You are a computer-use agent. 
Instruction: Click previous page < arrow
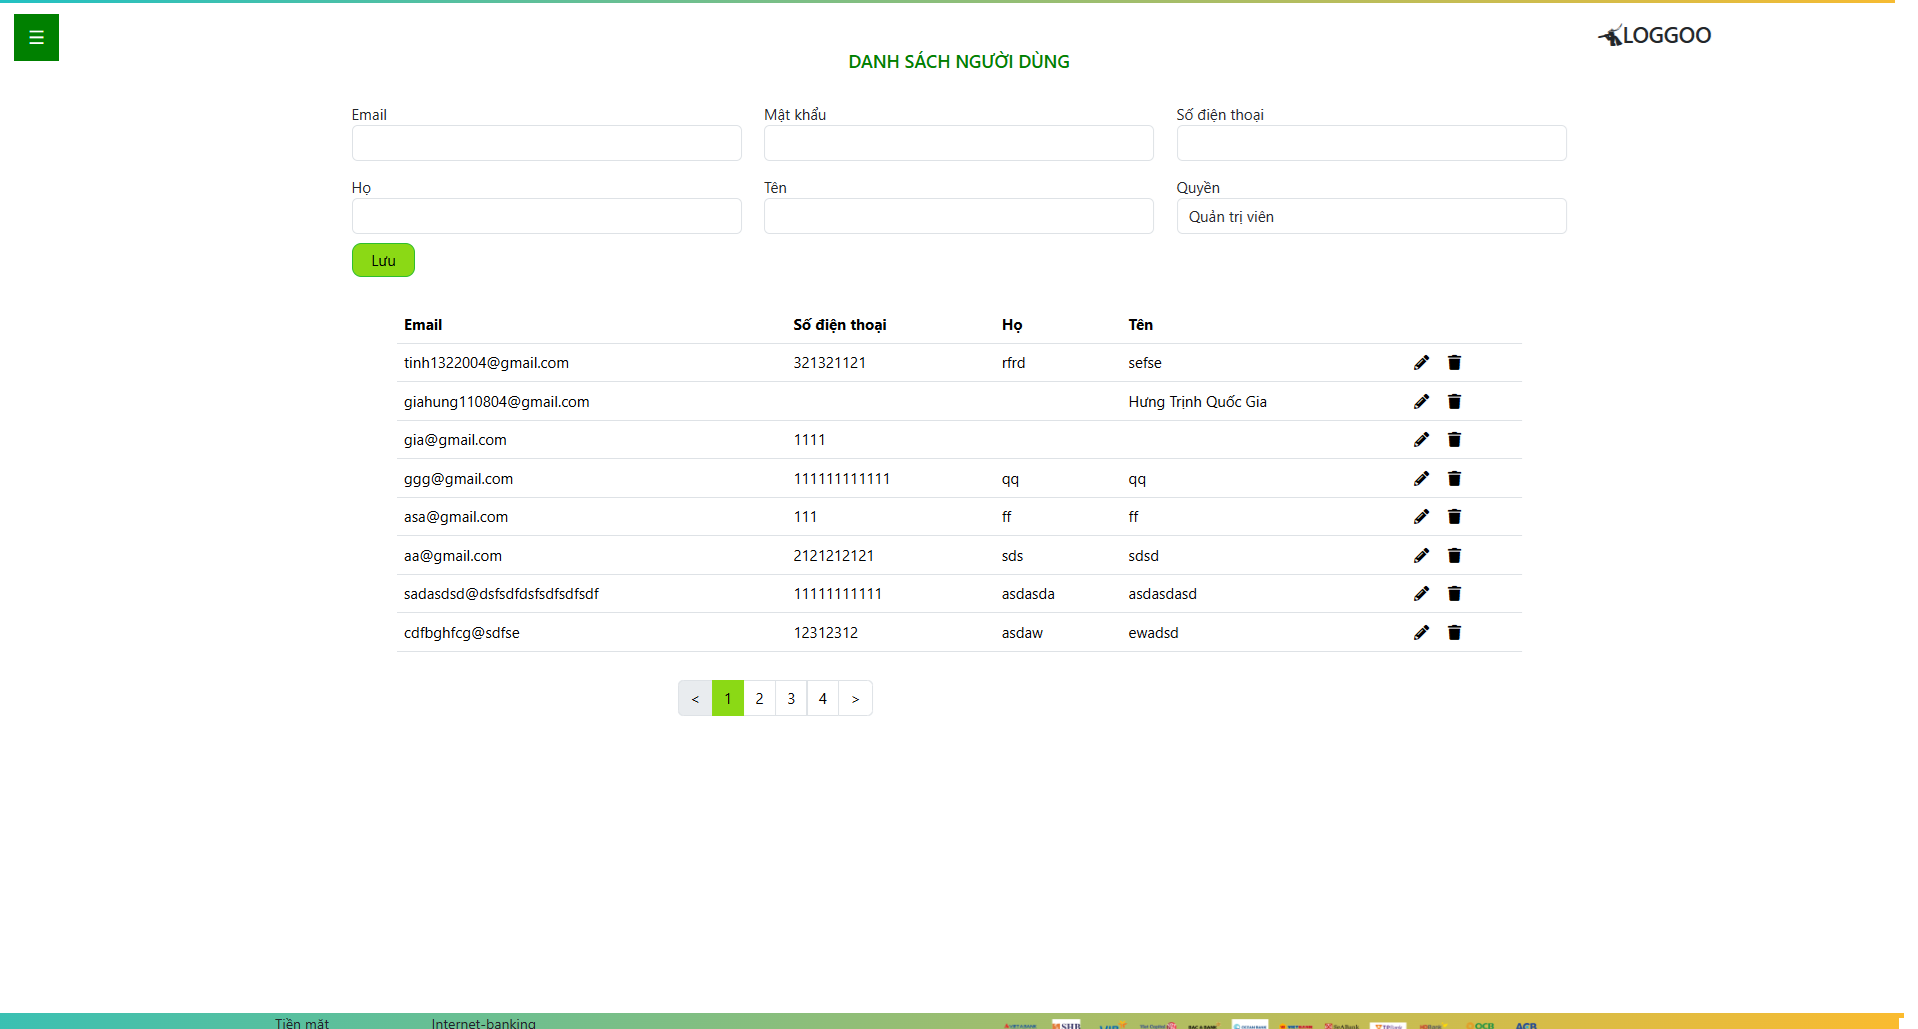coord(695,698)
